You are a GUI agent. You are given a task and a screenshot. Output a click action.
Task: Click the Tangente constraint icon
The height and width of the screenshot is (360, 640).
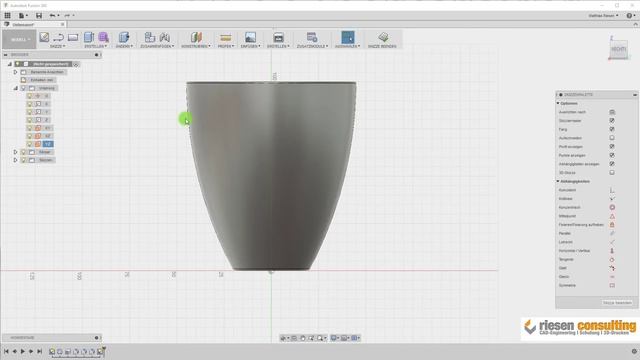pyautogui.click(x=612, y=260)
